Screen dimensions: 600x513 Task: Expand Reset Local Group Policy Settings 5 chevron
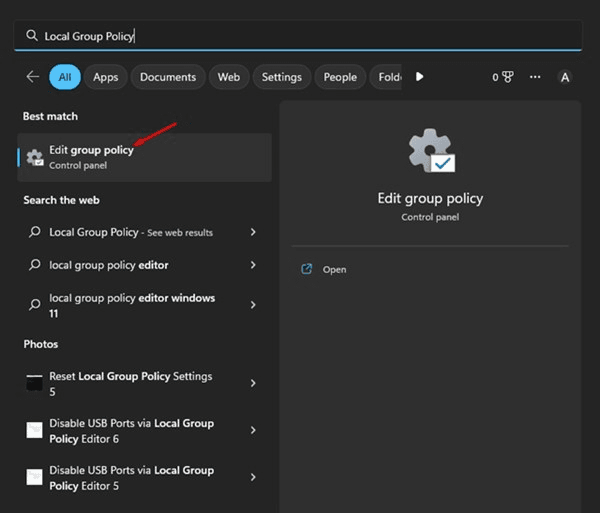[253, 383]
